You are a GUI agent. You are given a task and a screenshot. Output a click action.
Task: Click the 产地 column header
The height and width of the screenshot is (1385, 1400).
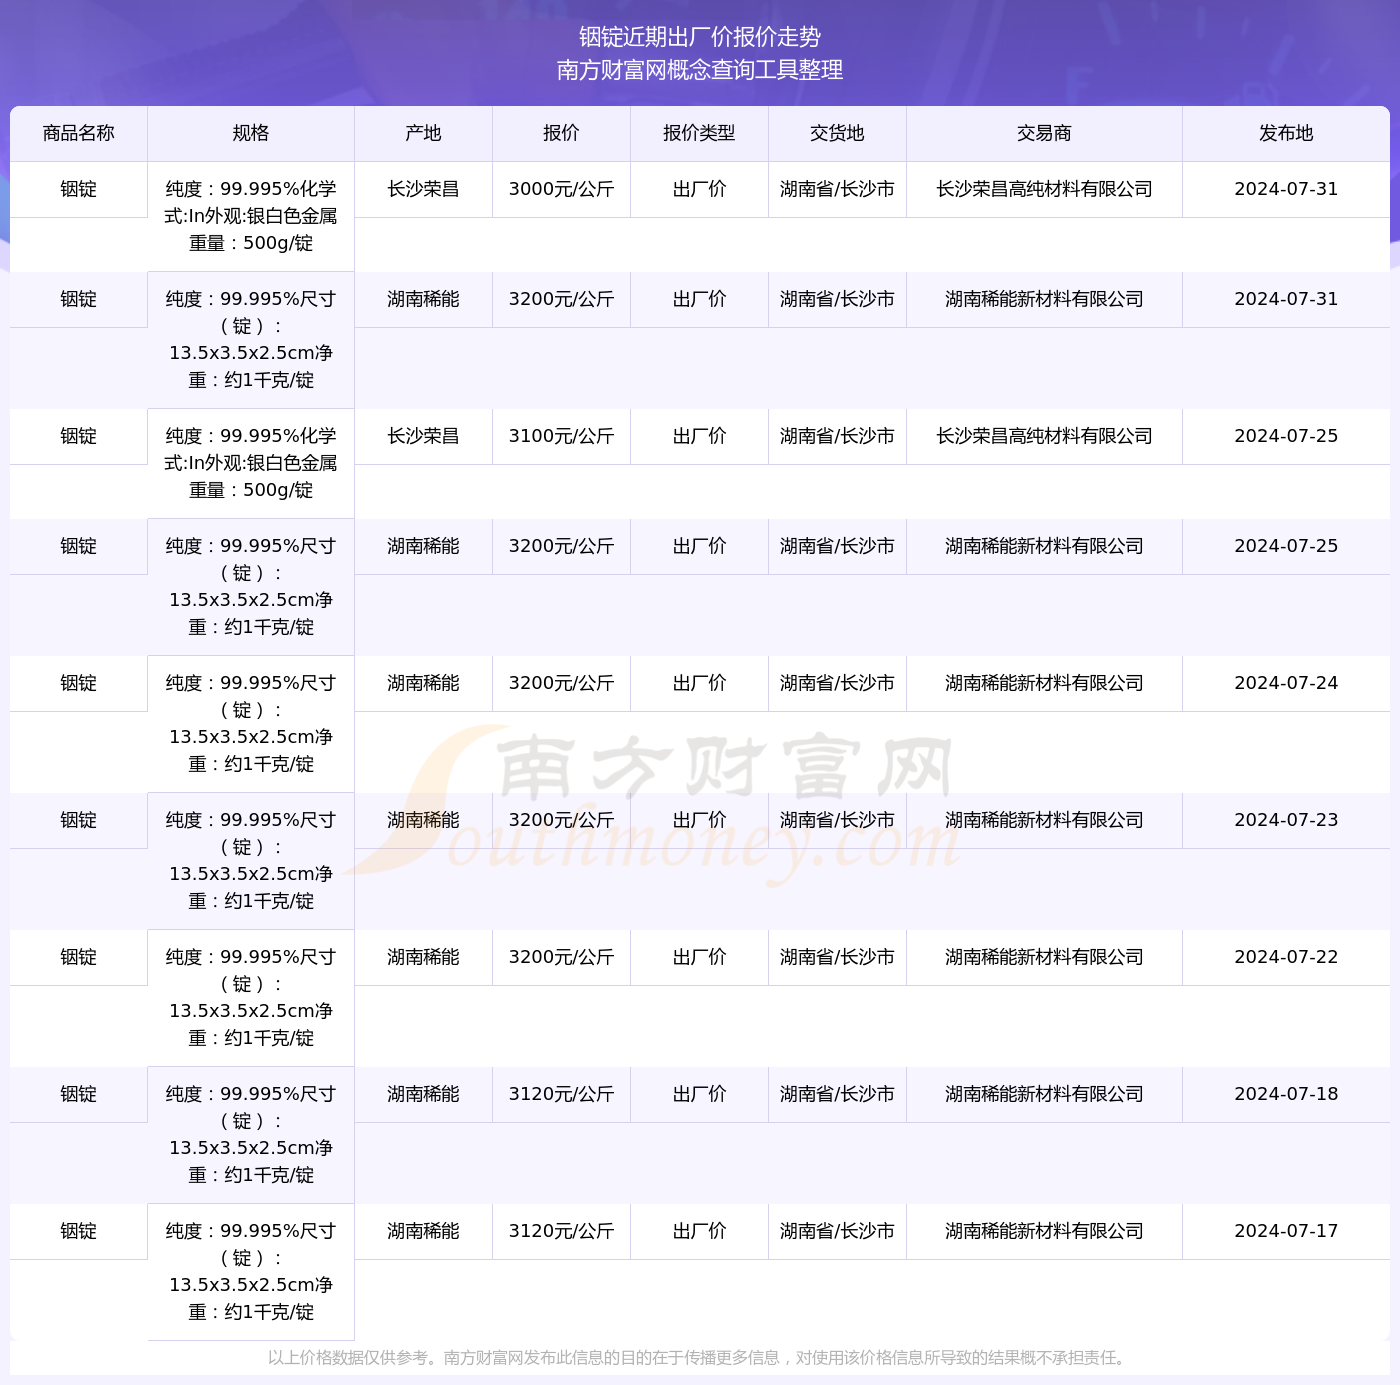[x=424, y=133]
